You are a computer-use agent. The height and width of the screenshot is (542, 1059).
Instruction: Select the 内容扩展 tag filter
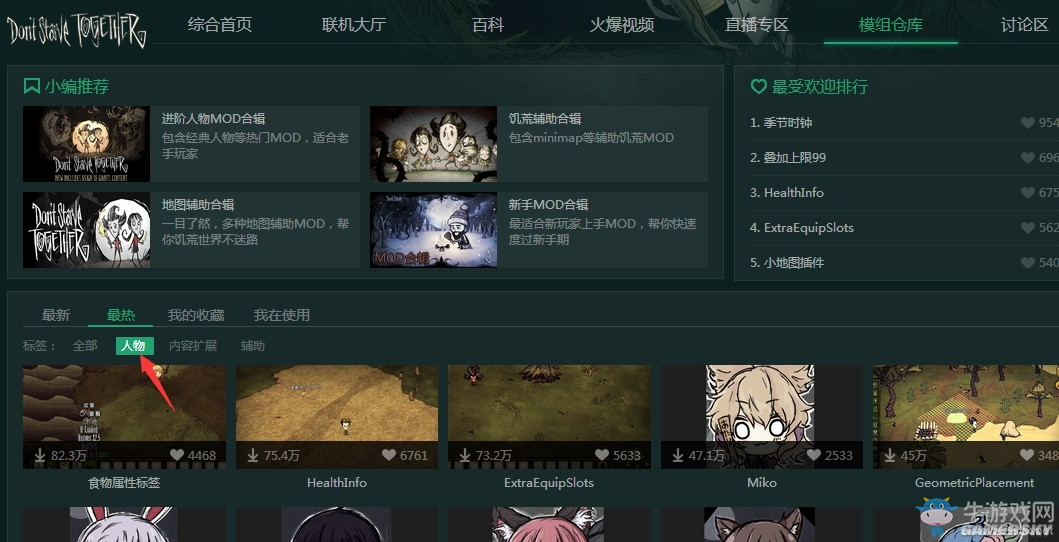tap(193, 346)
